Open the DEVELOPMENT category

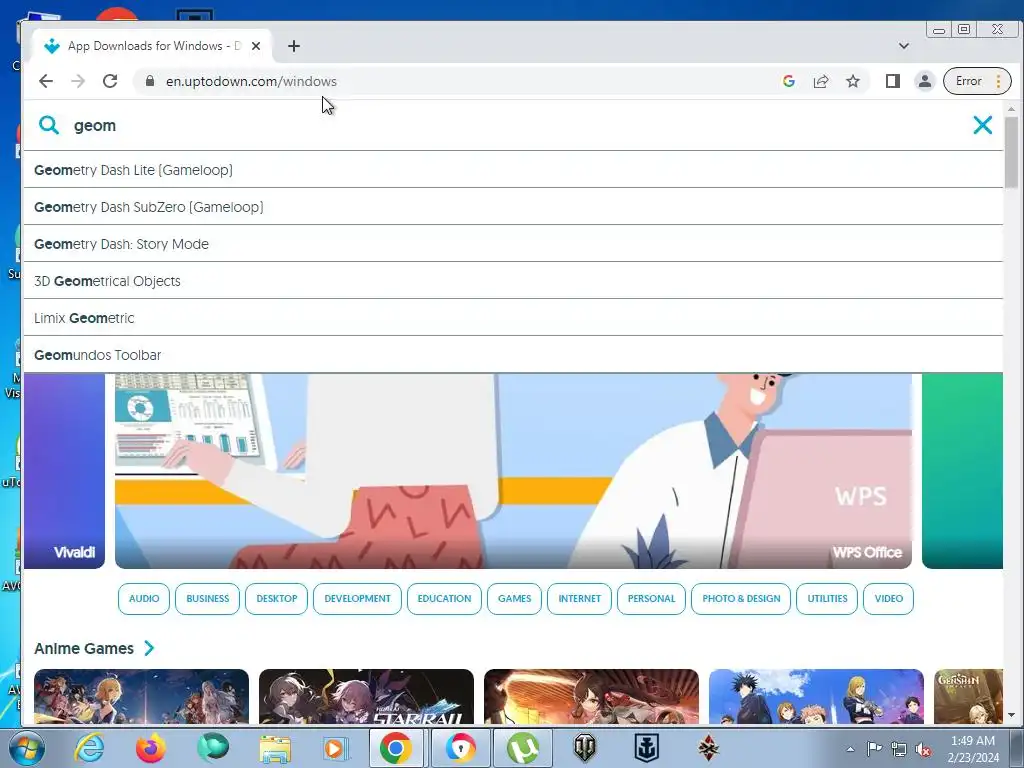[357, 599]
